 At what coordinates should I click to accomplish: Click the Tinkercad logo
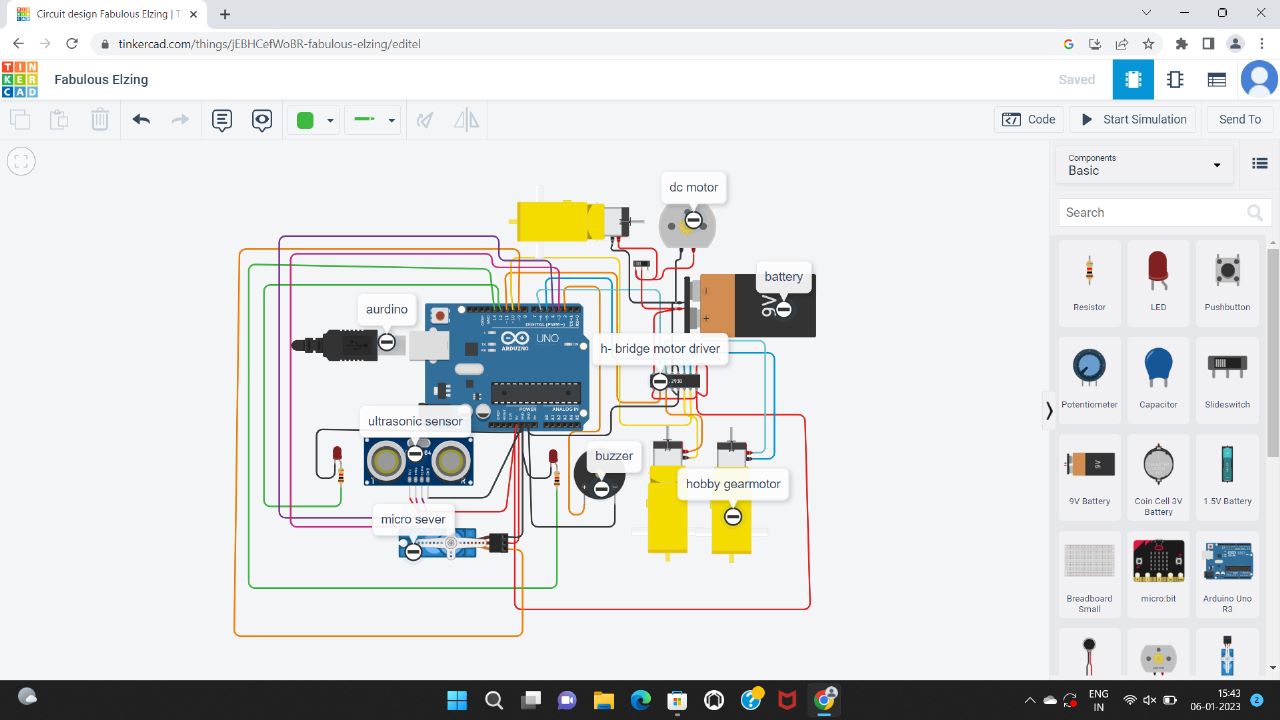(x=20, y=79)
